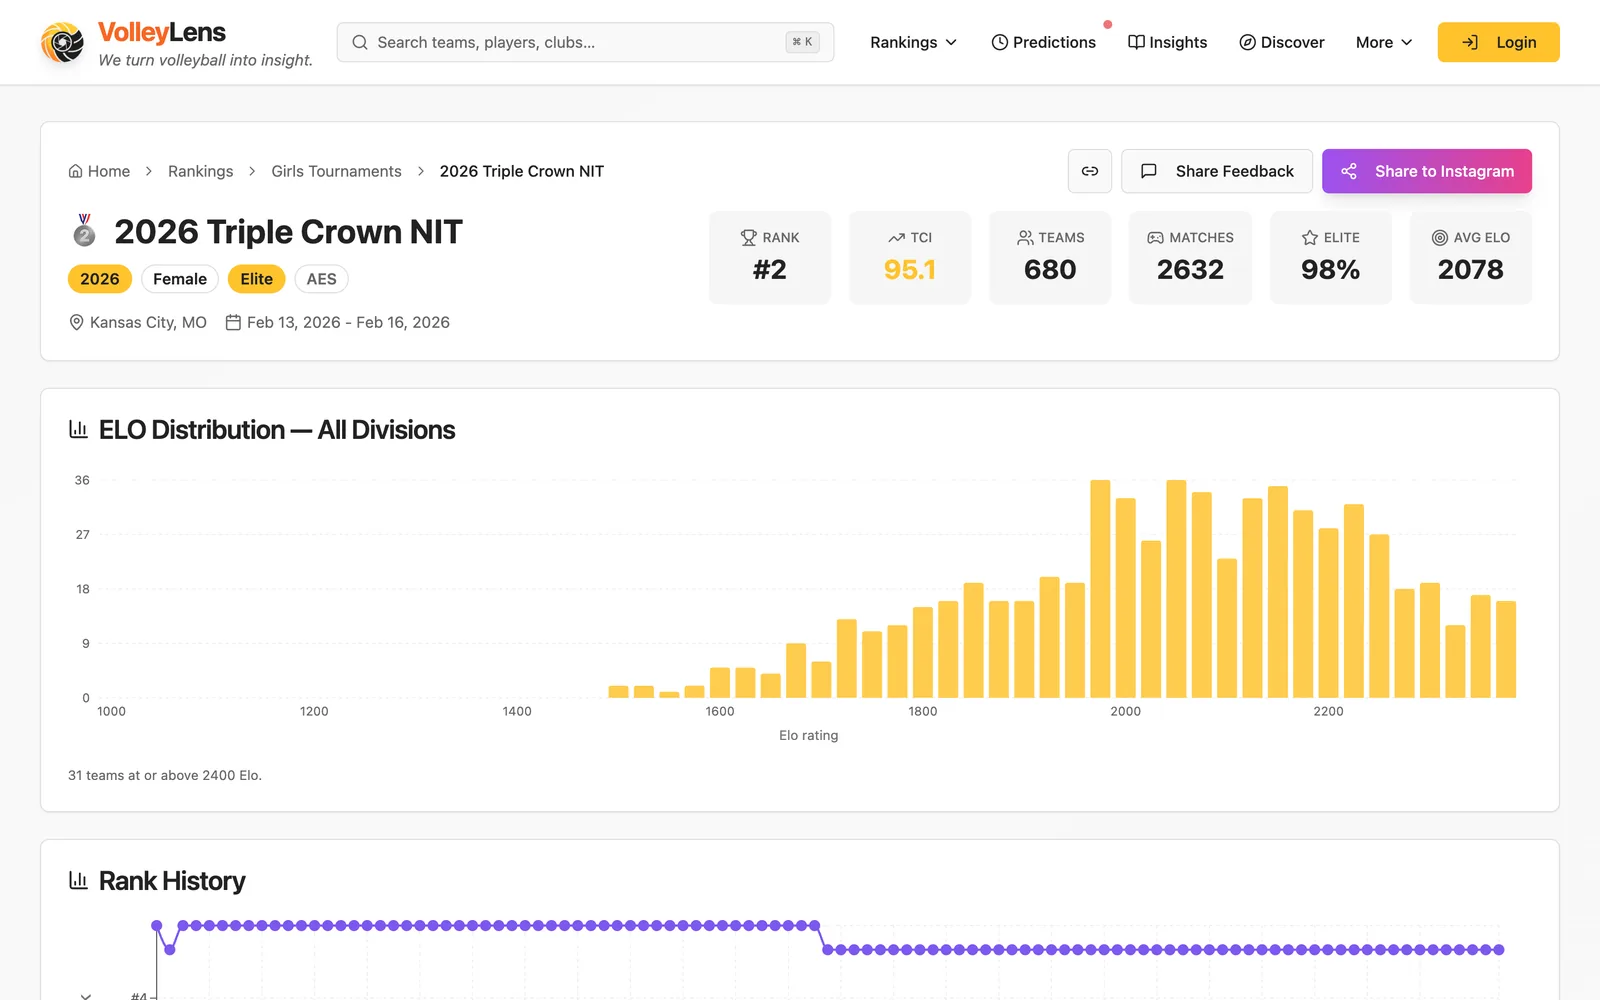This screenshot has width=1600, height=1000.
Task: Select the 2026 year tag
Action: (100, 279)
